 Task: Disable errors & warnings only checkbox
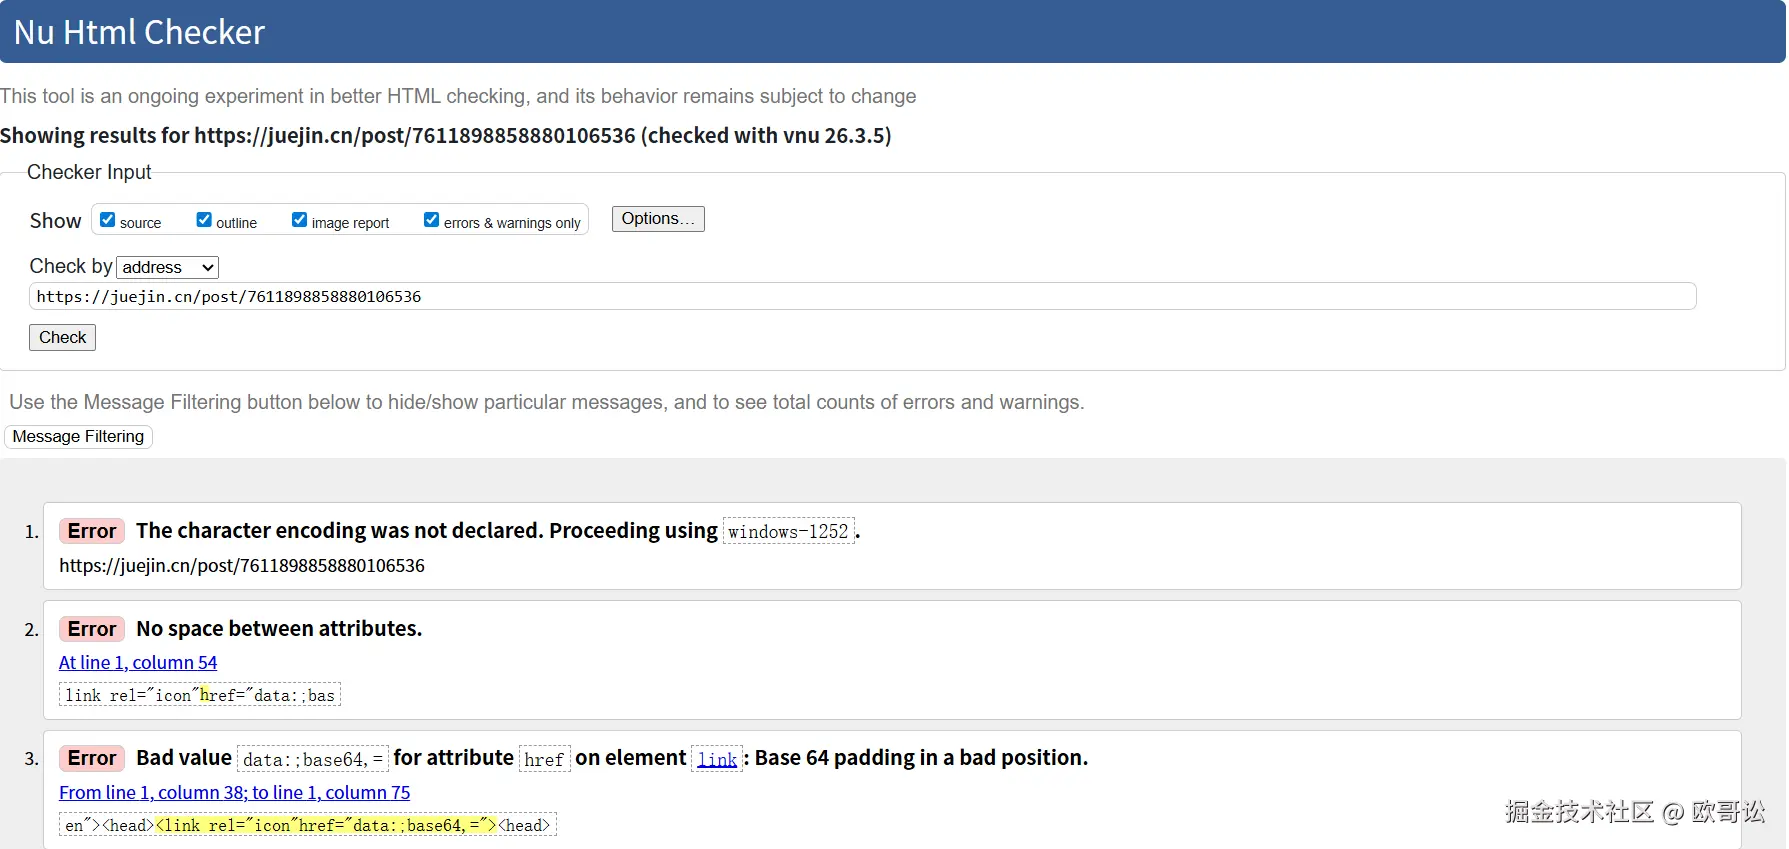(431, 220)
